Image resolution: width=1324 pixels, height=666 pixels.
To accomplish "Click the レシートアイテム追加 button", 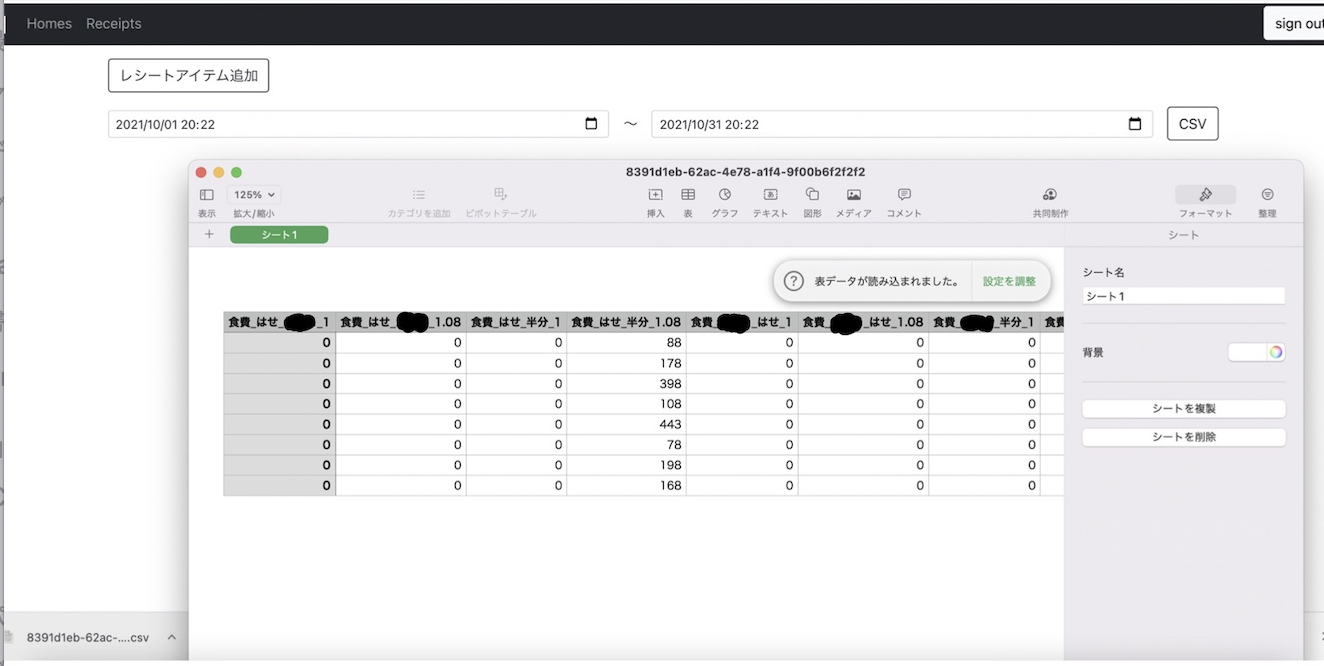I will 188,75.
